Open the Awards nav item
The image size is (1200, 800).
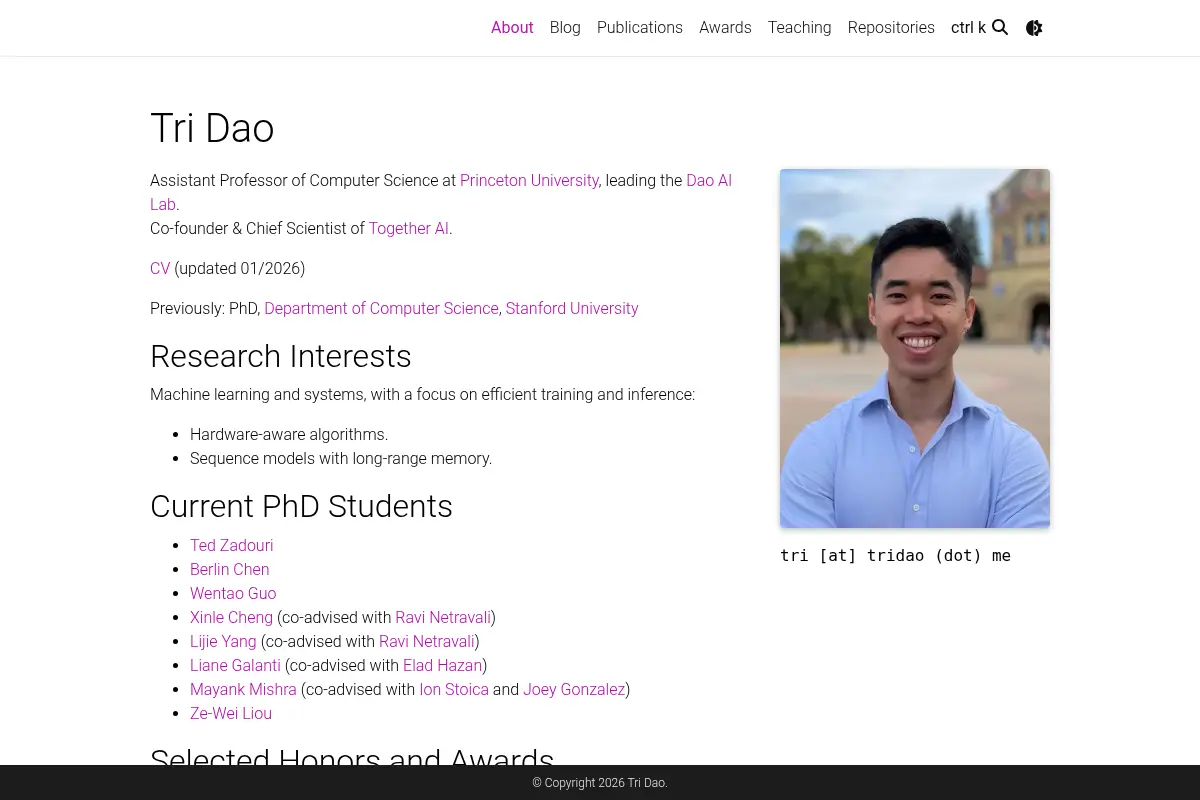pyautogui.click(x=725, y=28)
